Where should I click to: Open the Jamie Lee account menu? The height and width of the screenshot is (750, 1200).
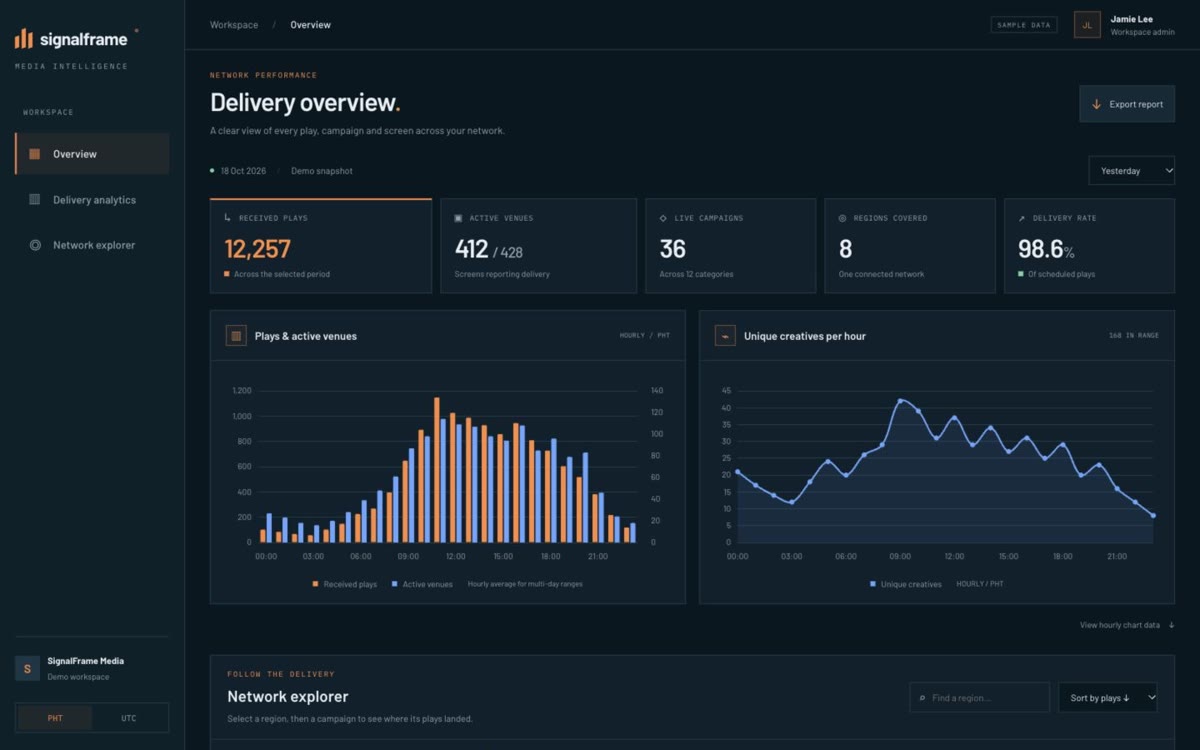pos(1124,25)
